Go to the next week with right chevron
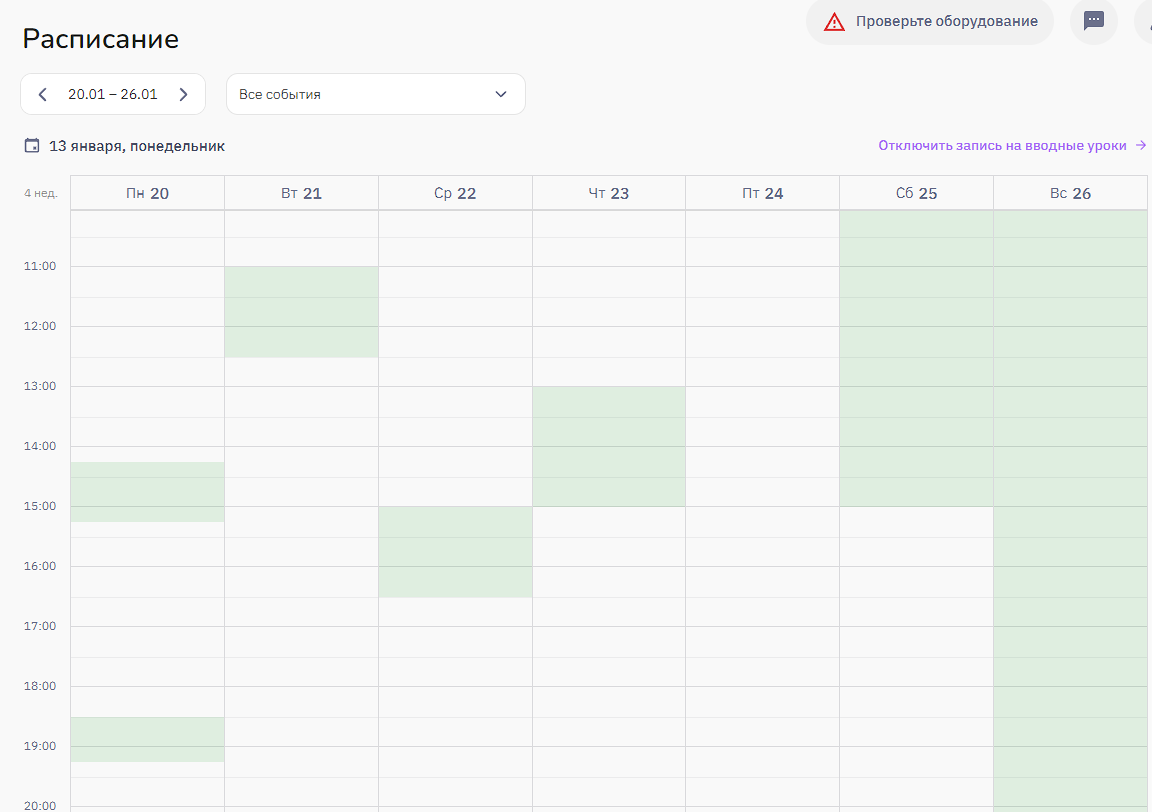The height and width of the screenshot is (812, 1152). pos(183,95)
